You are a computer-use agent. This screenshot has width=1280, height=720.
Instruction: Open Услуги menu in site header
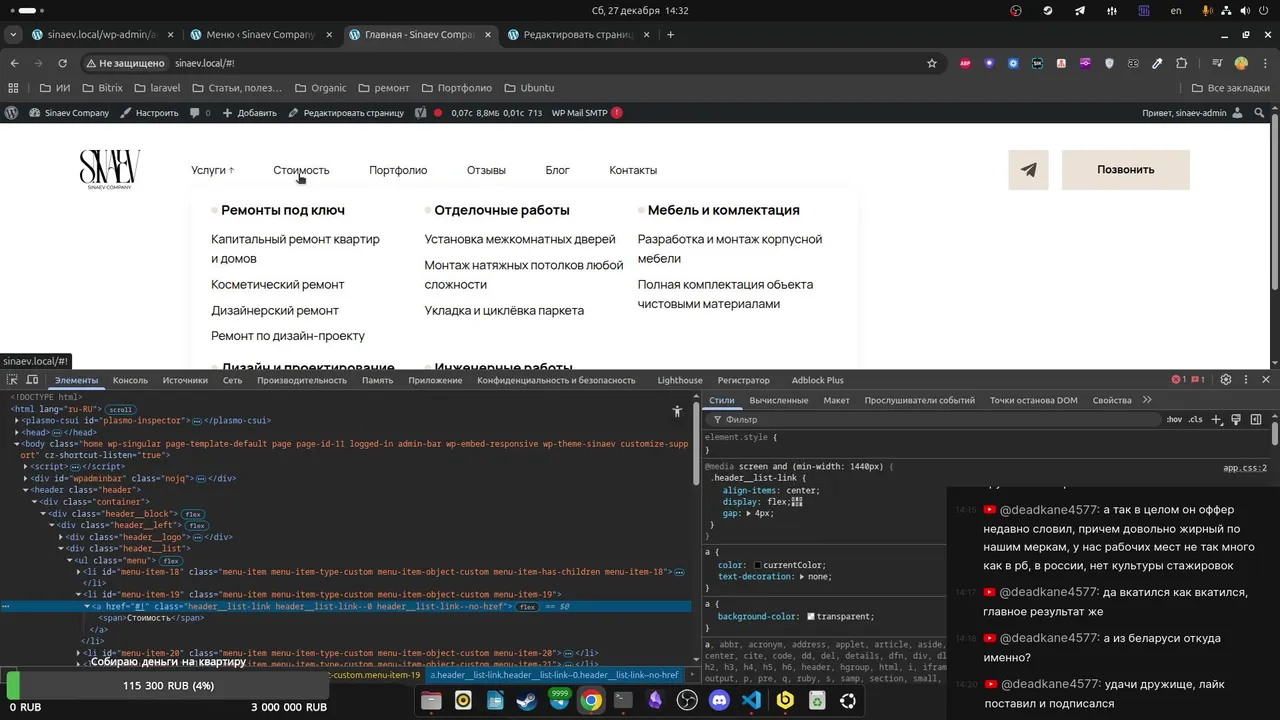(x=212, y=170)
